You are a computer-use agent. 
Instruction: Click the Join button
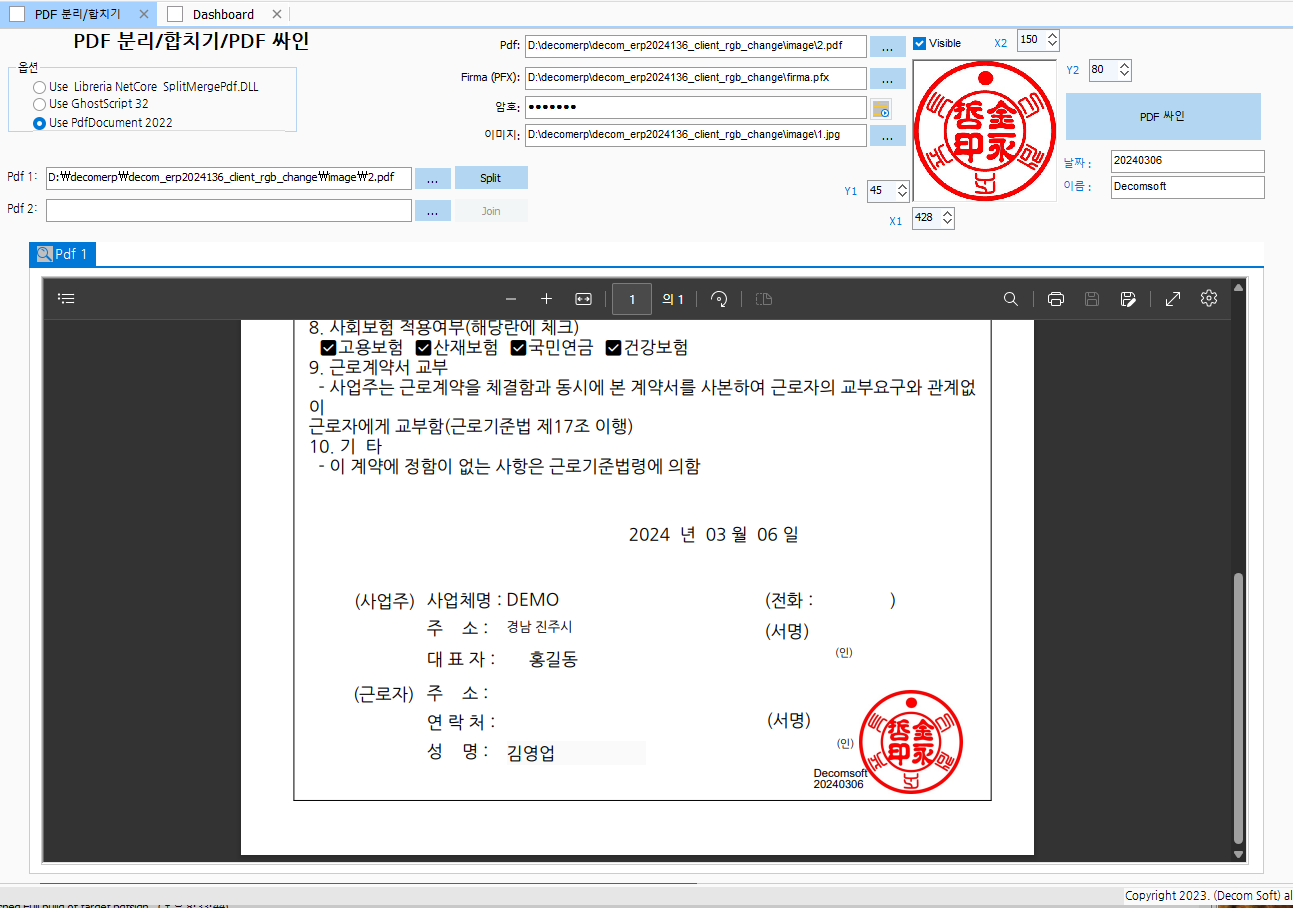tap(490, 211)
